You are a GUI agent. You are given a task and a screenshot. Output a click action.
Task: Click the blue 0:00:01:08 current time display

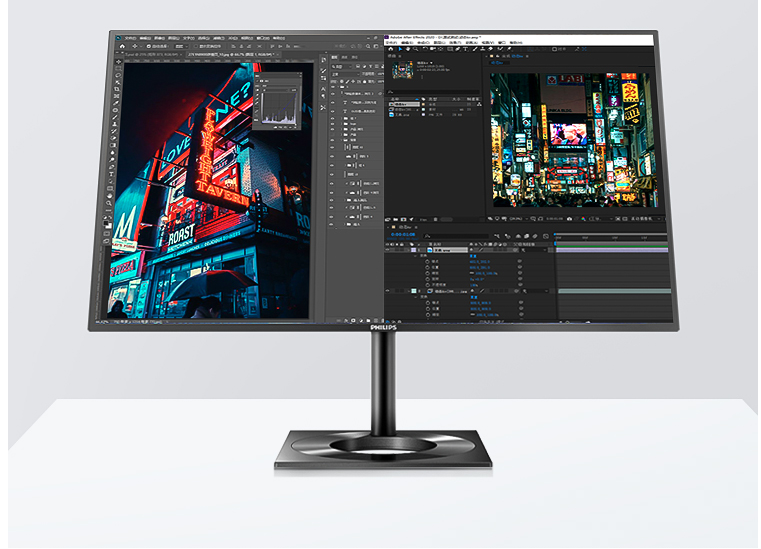tap(403, 234)
